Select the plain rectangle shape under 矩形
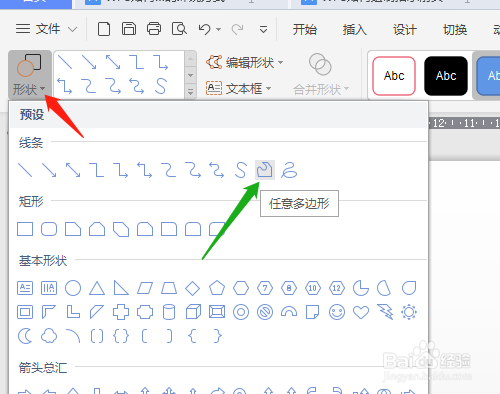500x394 pixels. coord(25,229)
